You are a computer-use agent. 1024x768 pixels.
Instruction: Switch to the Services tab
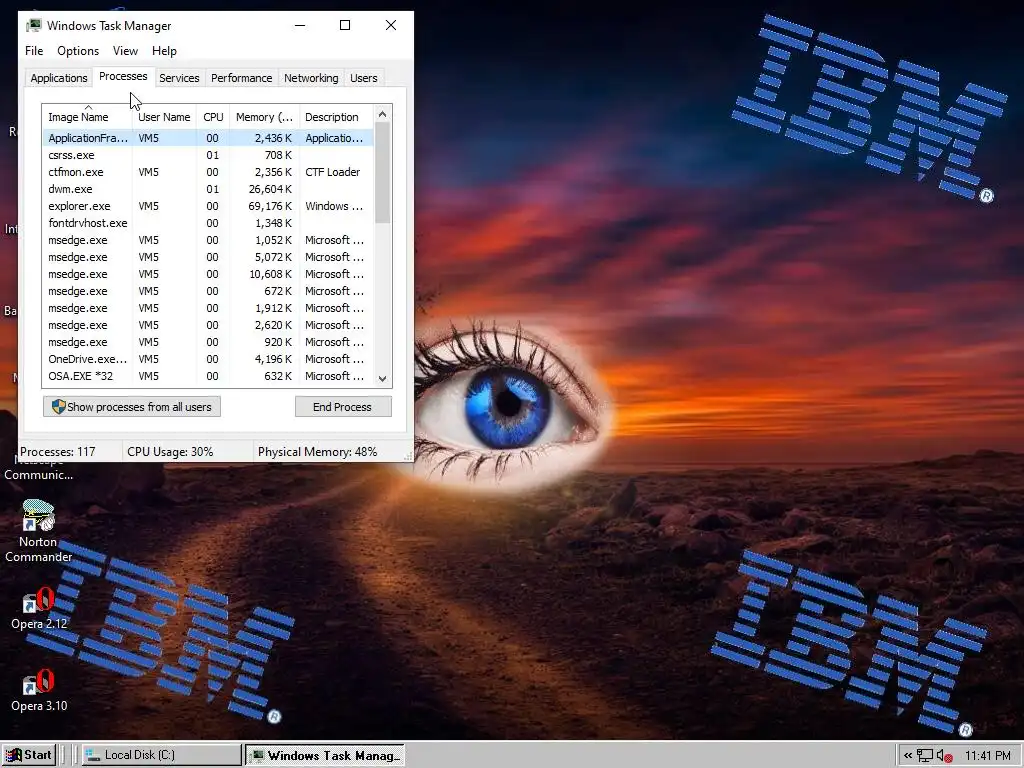click(x=179, y=78)
